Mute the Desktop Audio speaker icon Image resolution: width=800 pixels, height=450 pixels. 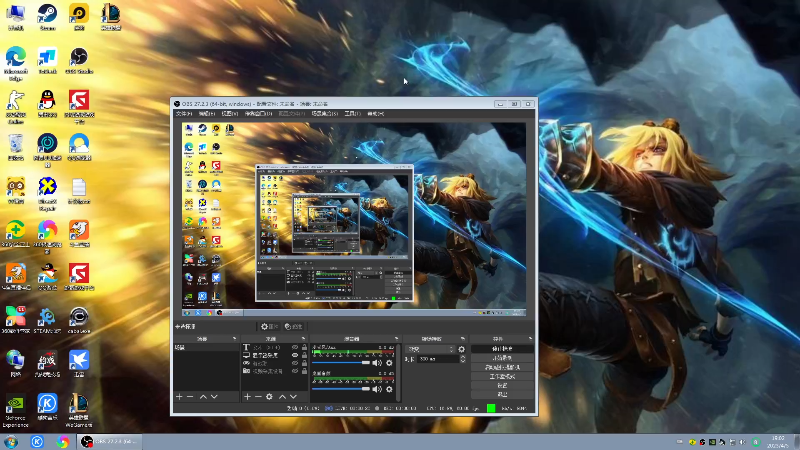(377, 389)
